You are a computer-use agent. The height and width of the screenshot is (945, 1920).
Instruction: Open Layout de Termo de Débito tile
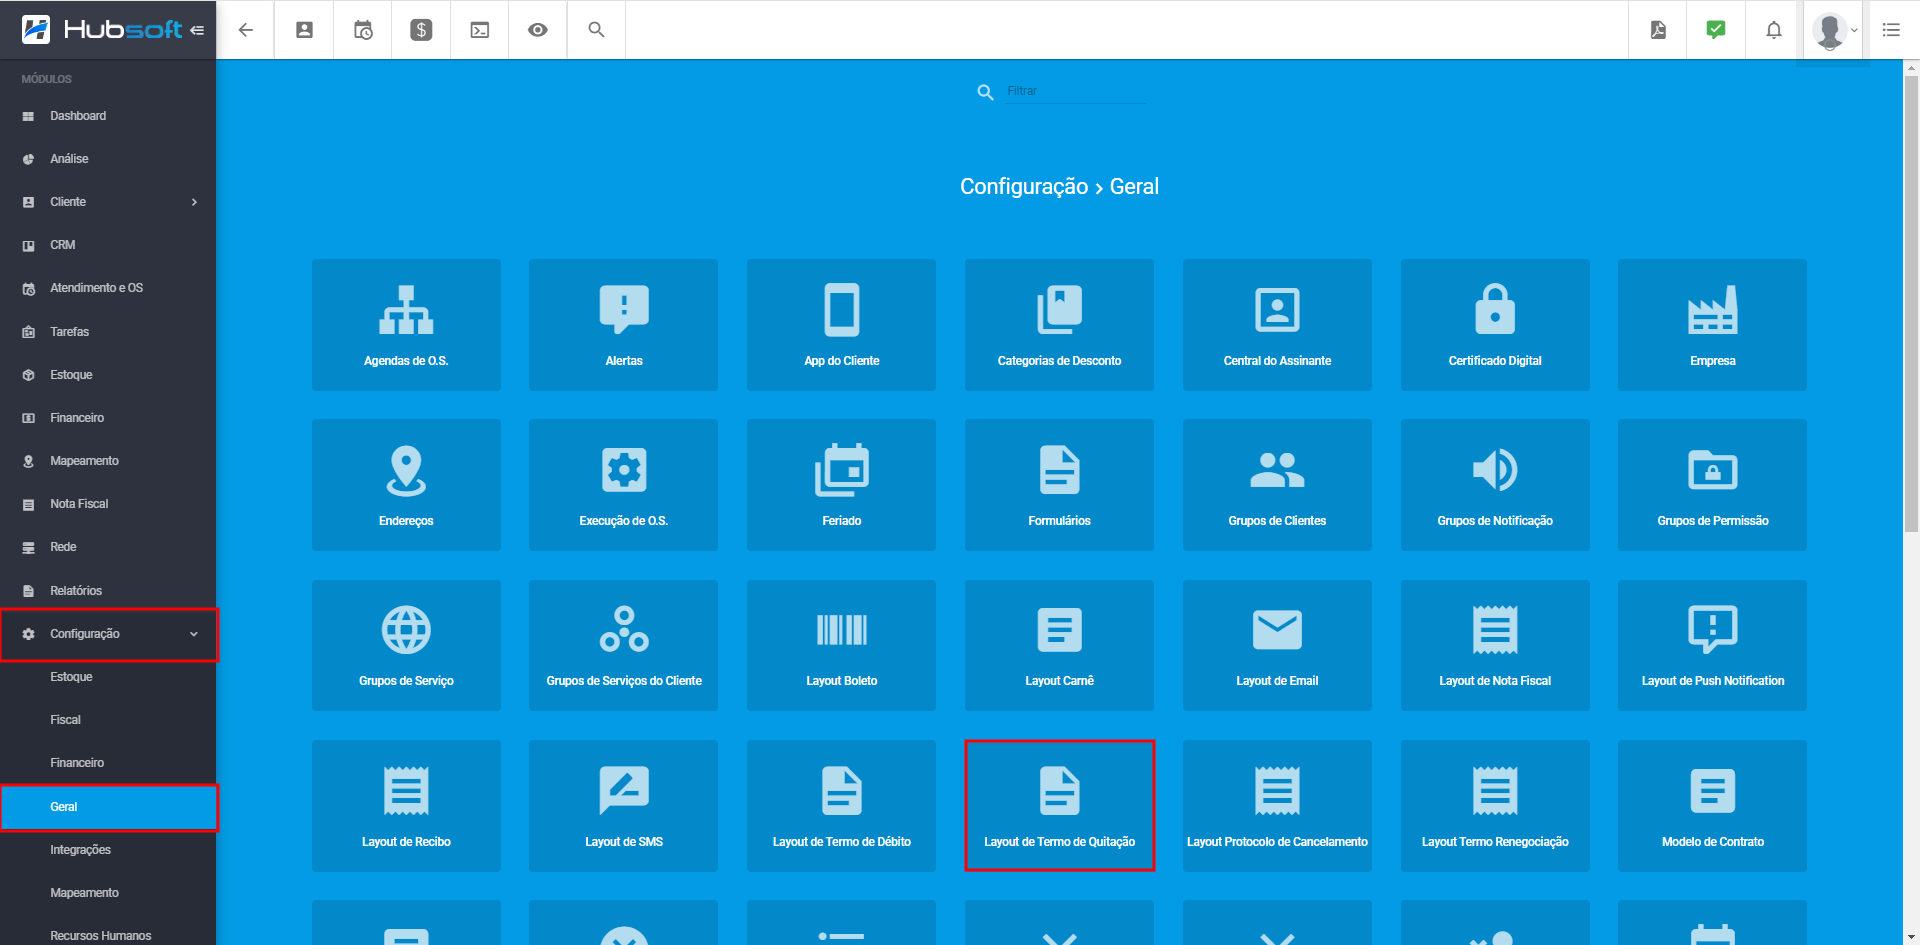click(841, 806)
